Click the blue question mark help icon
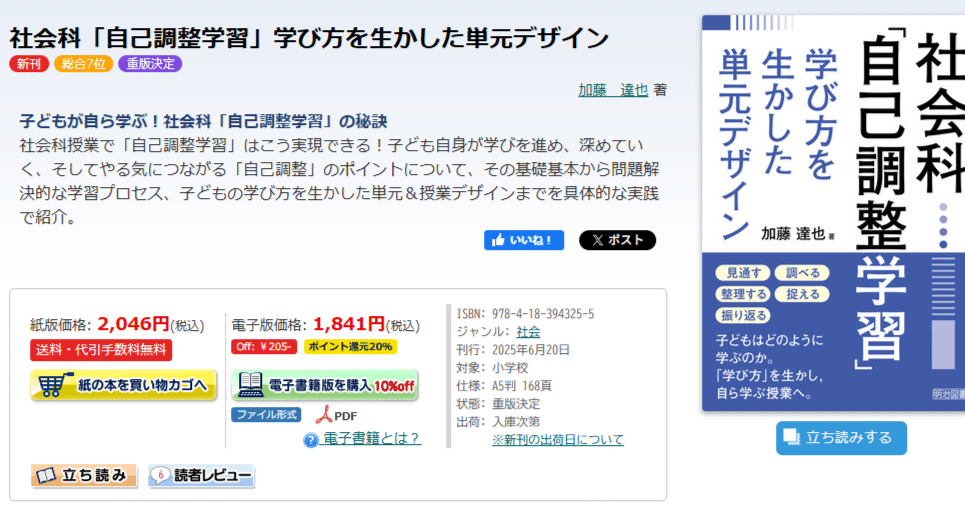Screen dimensions: 965x505 coord(311,440)
